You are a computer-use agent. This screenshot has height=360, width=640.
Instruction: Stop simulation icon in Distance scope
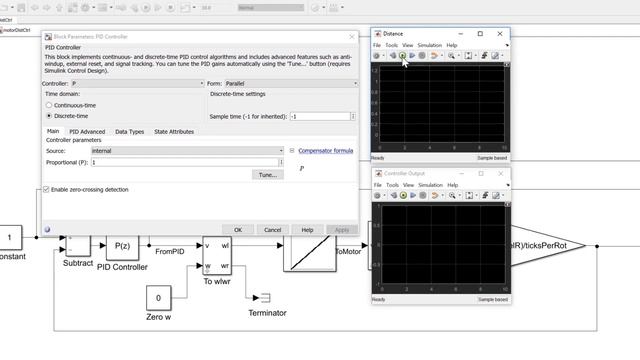click(x=422, y=56)
